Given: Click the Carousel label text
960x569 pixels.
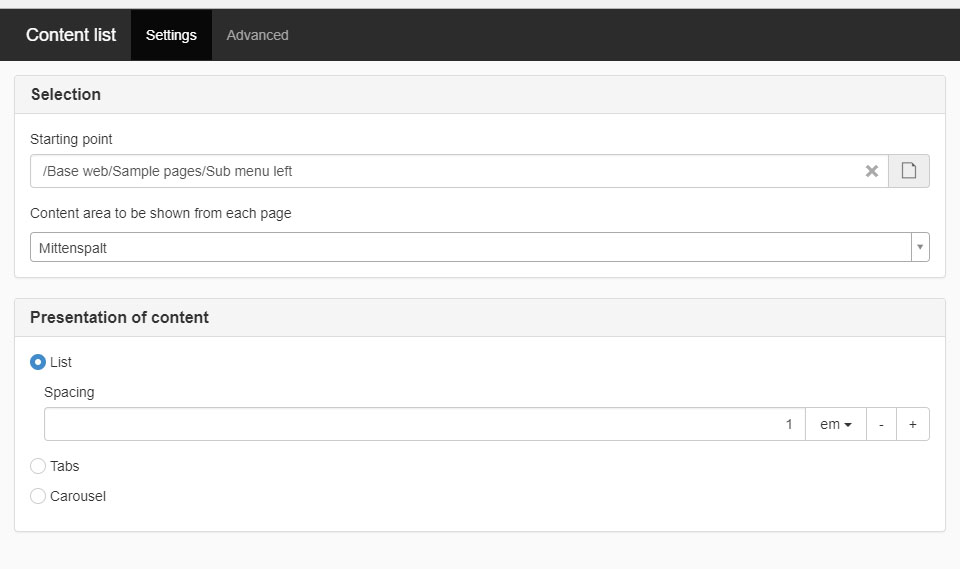Looking at the screenshot, I should click(78, 496).
